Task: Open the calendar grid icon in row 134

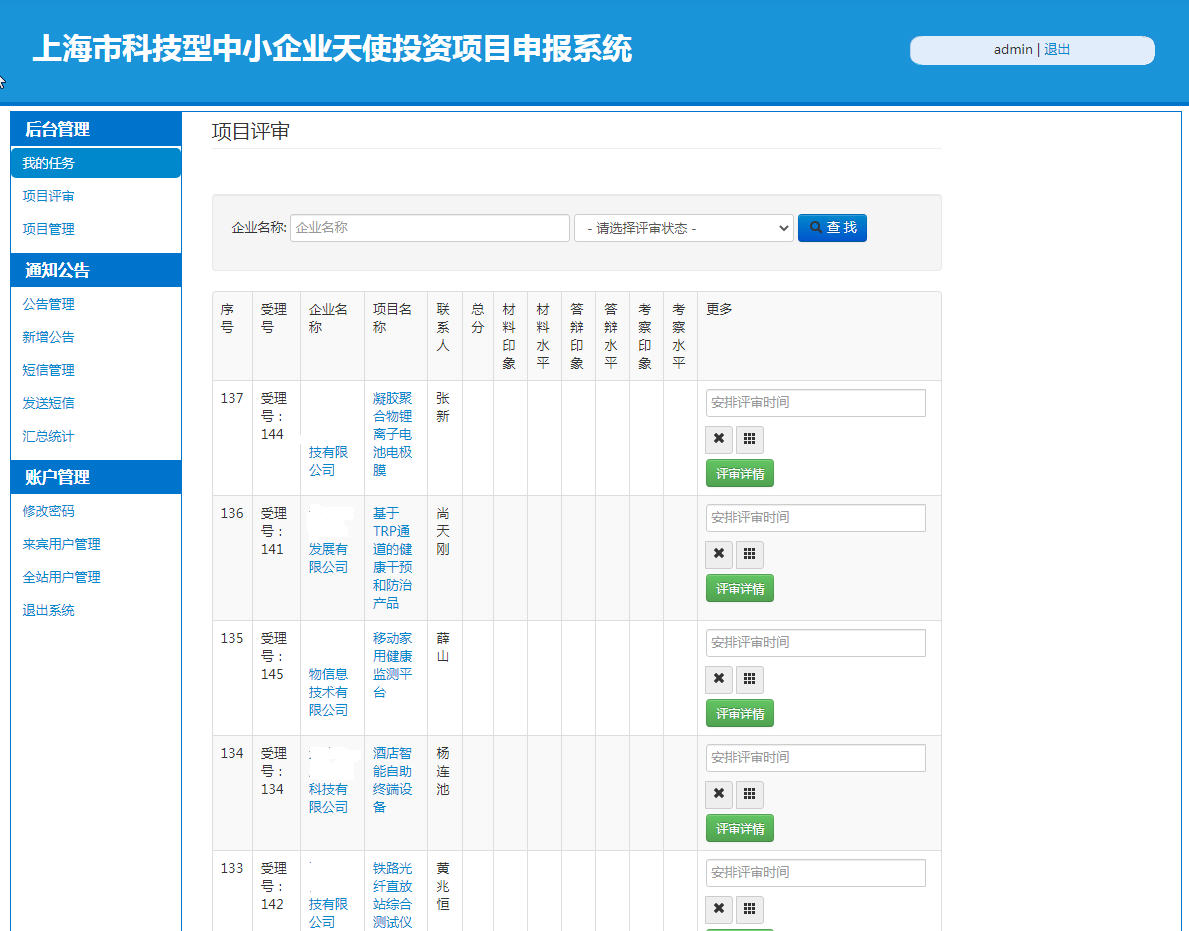Action: click(x=750, y=794)
